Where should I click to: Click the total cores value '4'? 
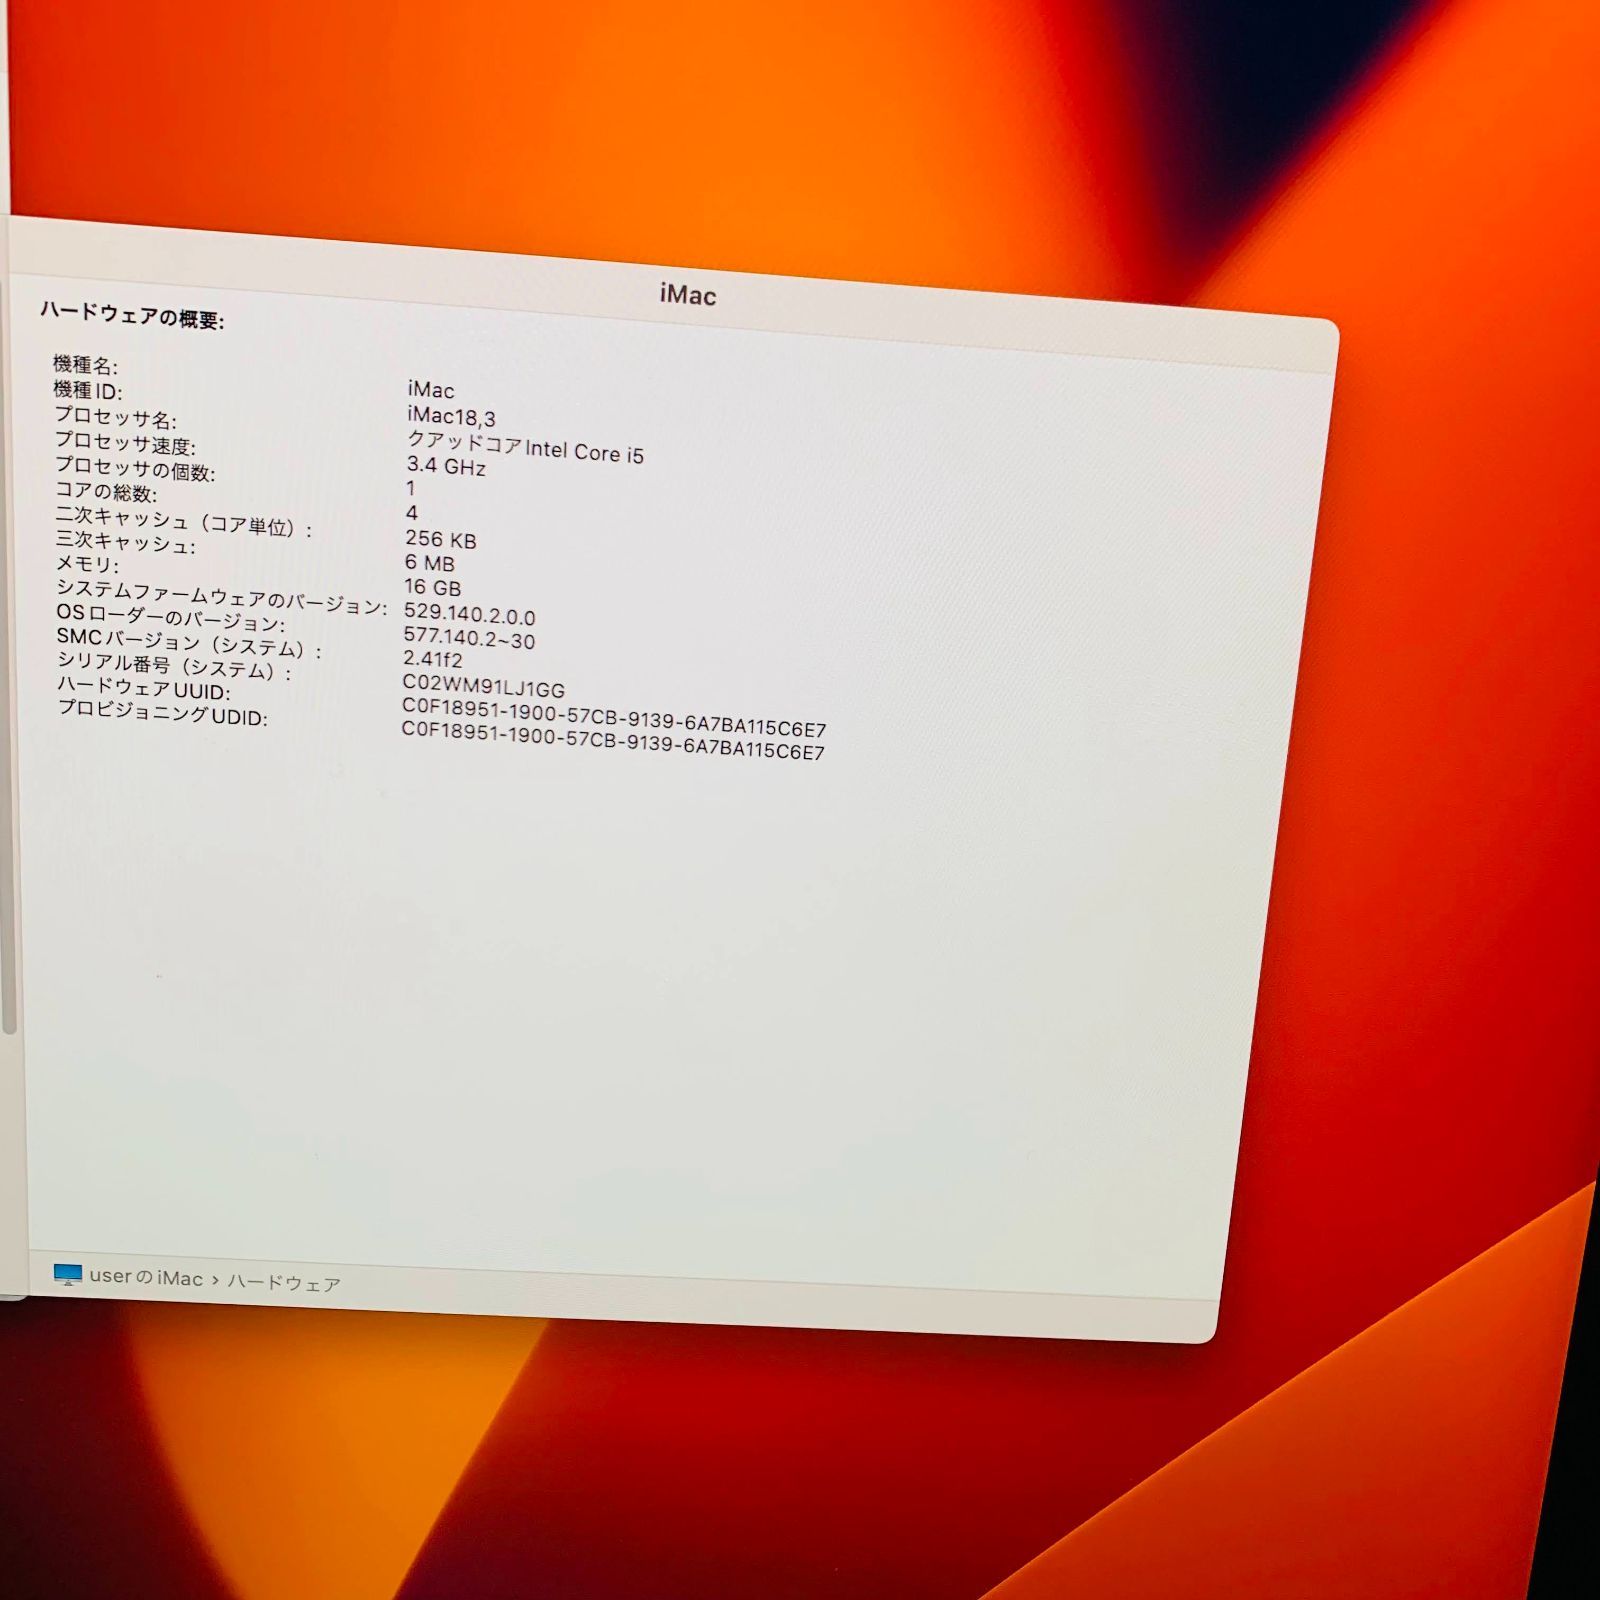411,513
